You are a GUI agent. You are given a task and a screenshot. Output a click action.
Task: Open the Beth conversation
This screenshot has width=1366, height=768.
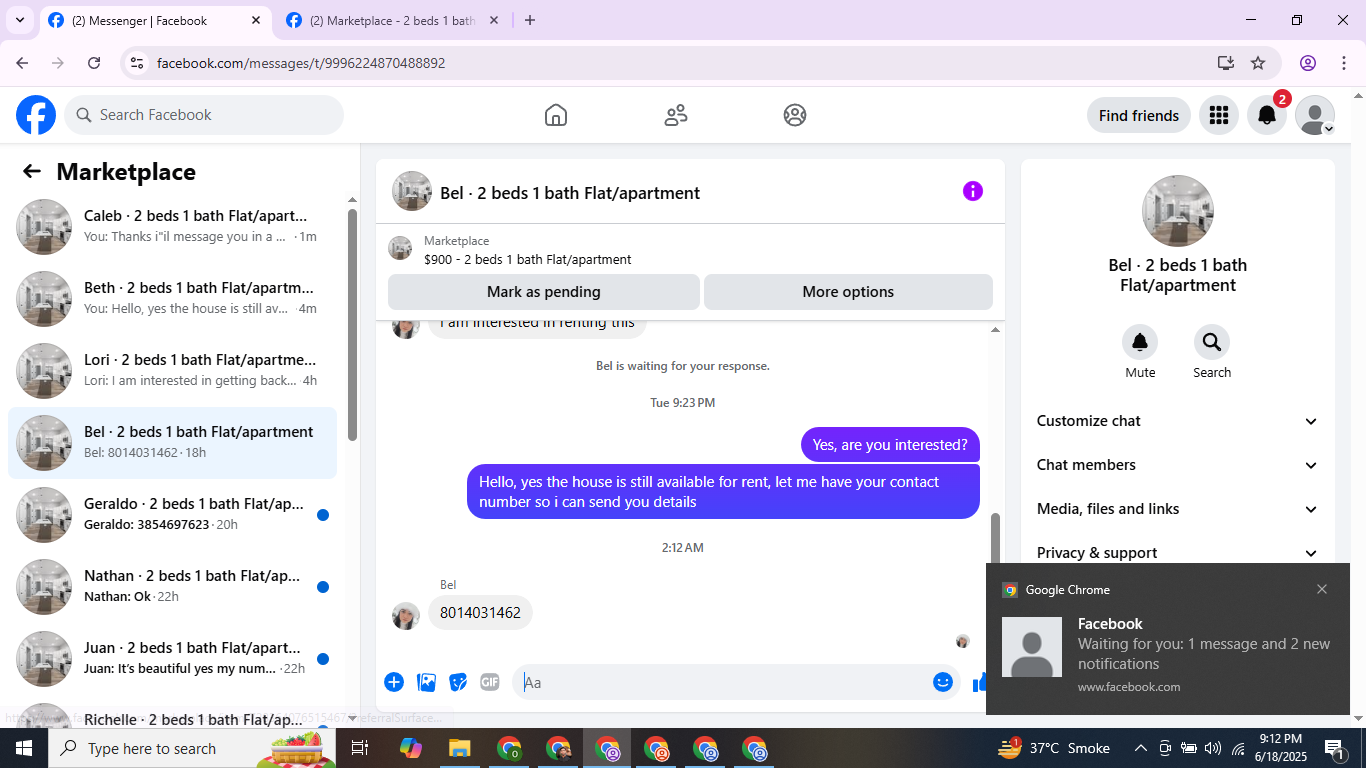172,299
